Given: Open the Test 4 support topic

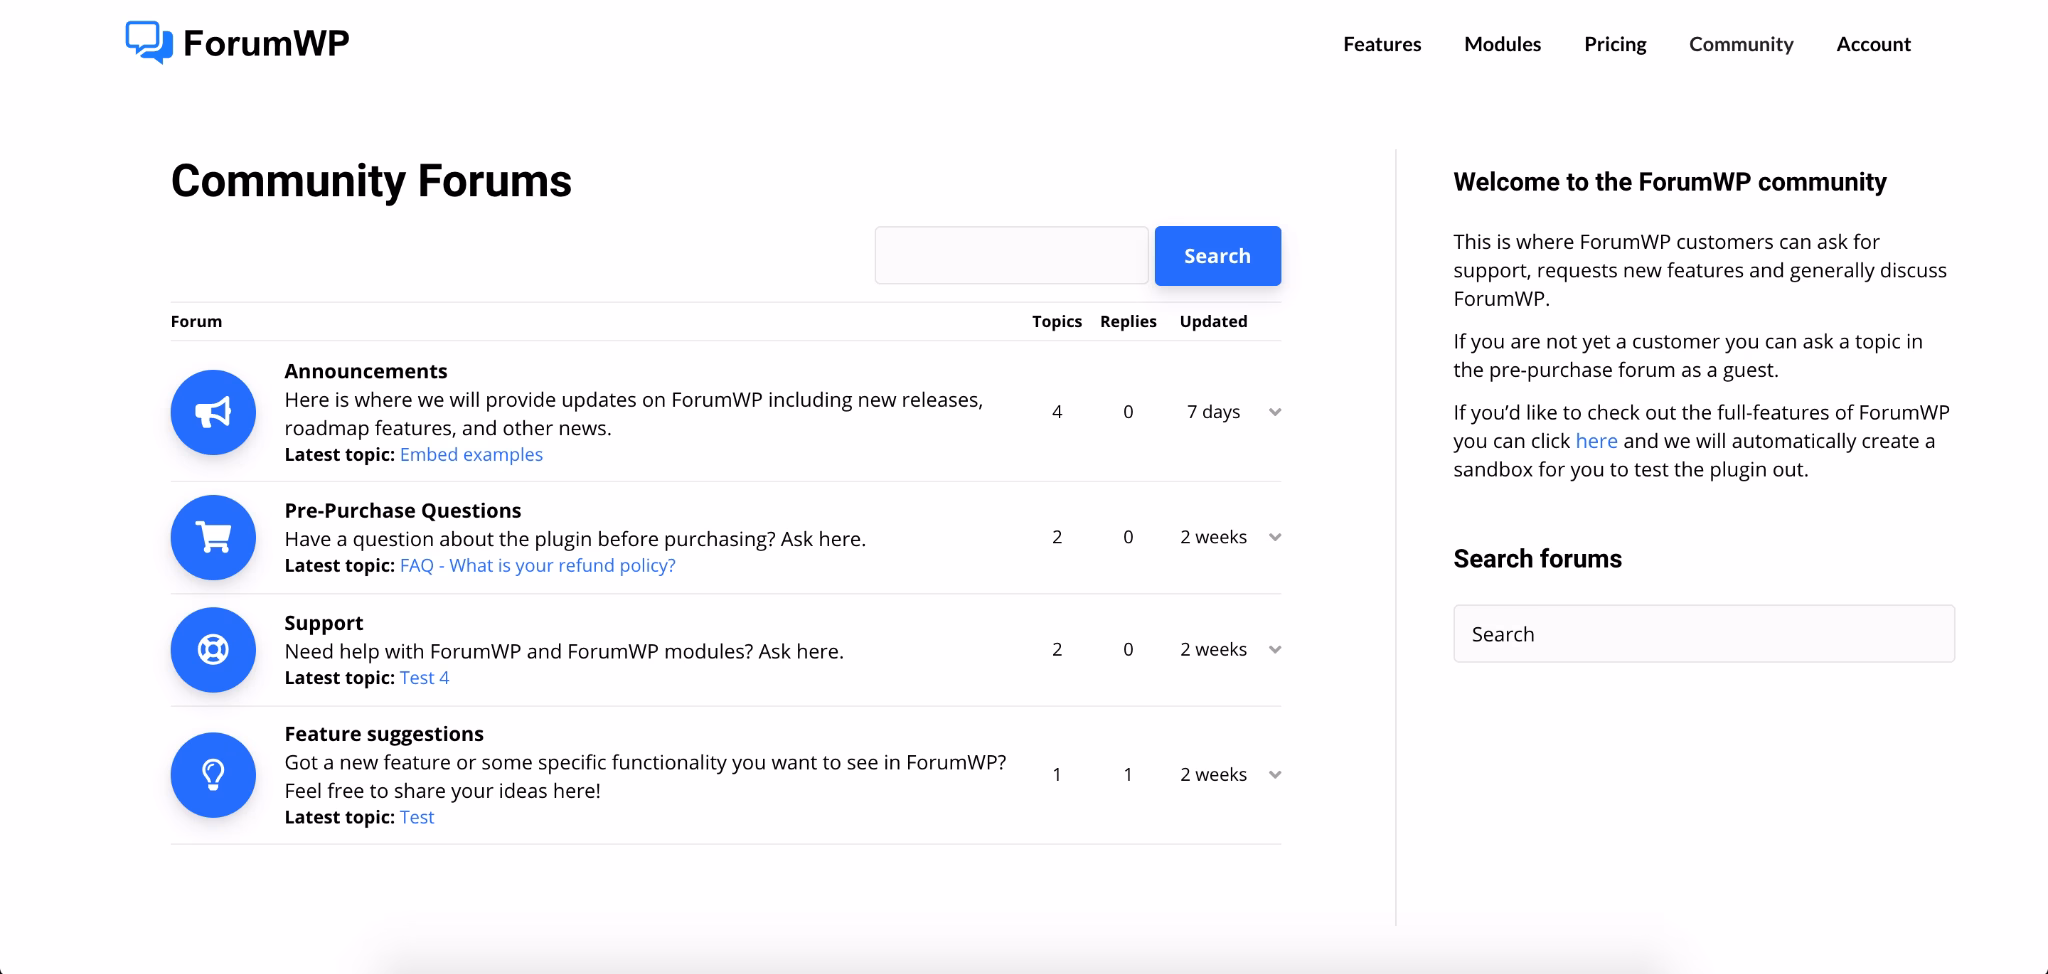Looking at the screenshot, I should [424, 677].
